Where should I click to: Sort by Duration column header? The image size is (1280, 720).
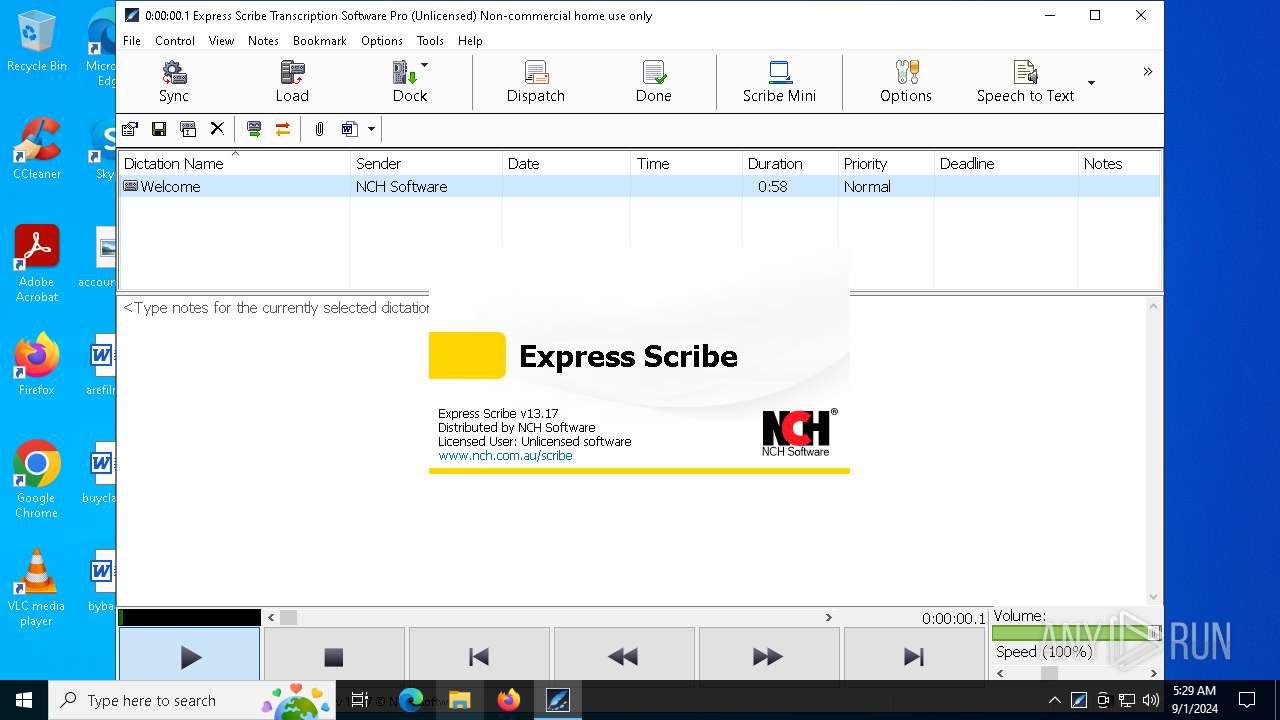click(790, 164)
